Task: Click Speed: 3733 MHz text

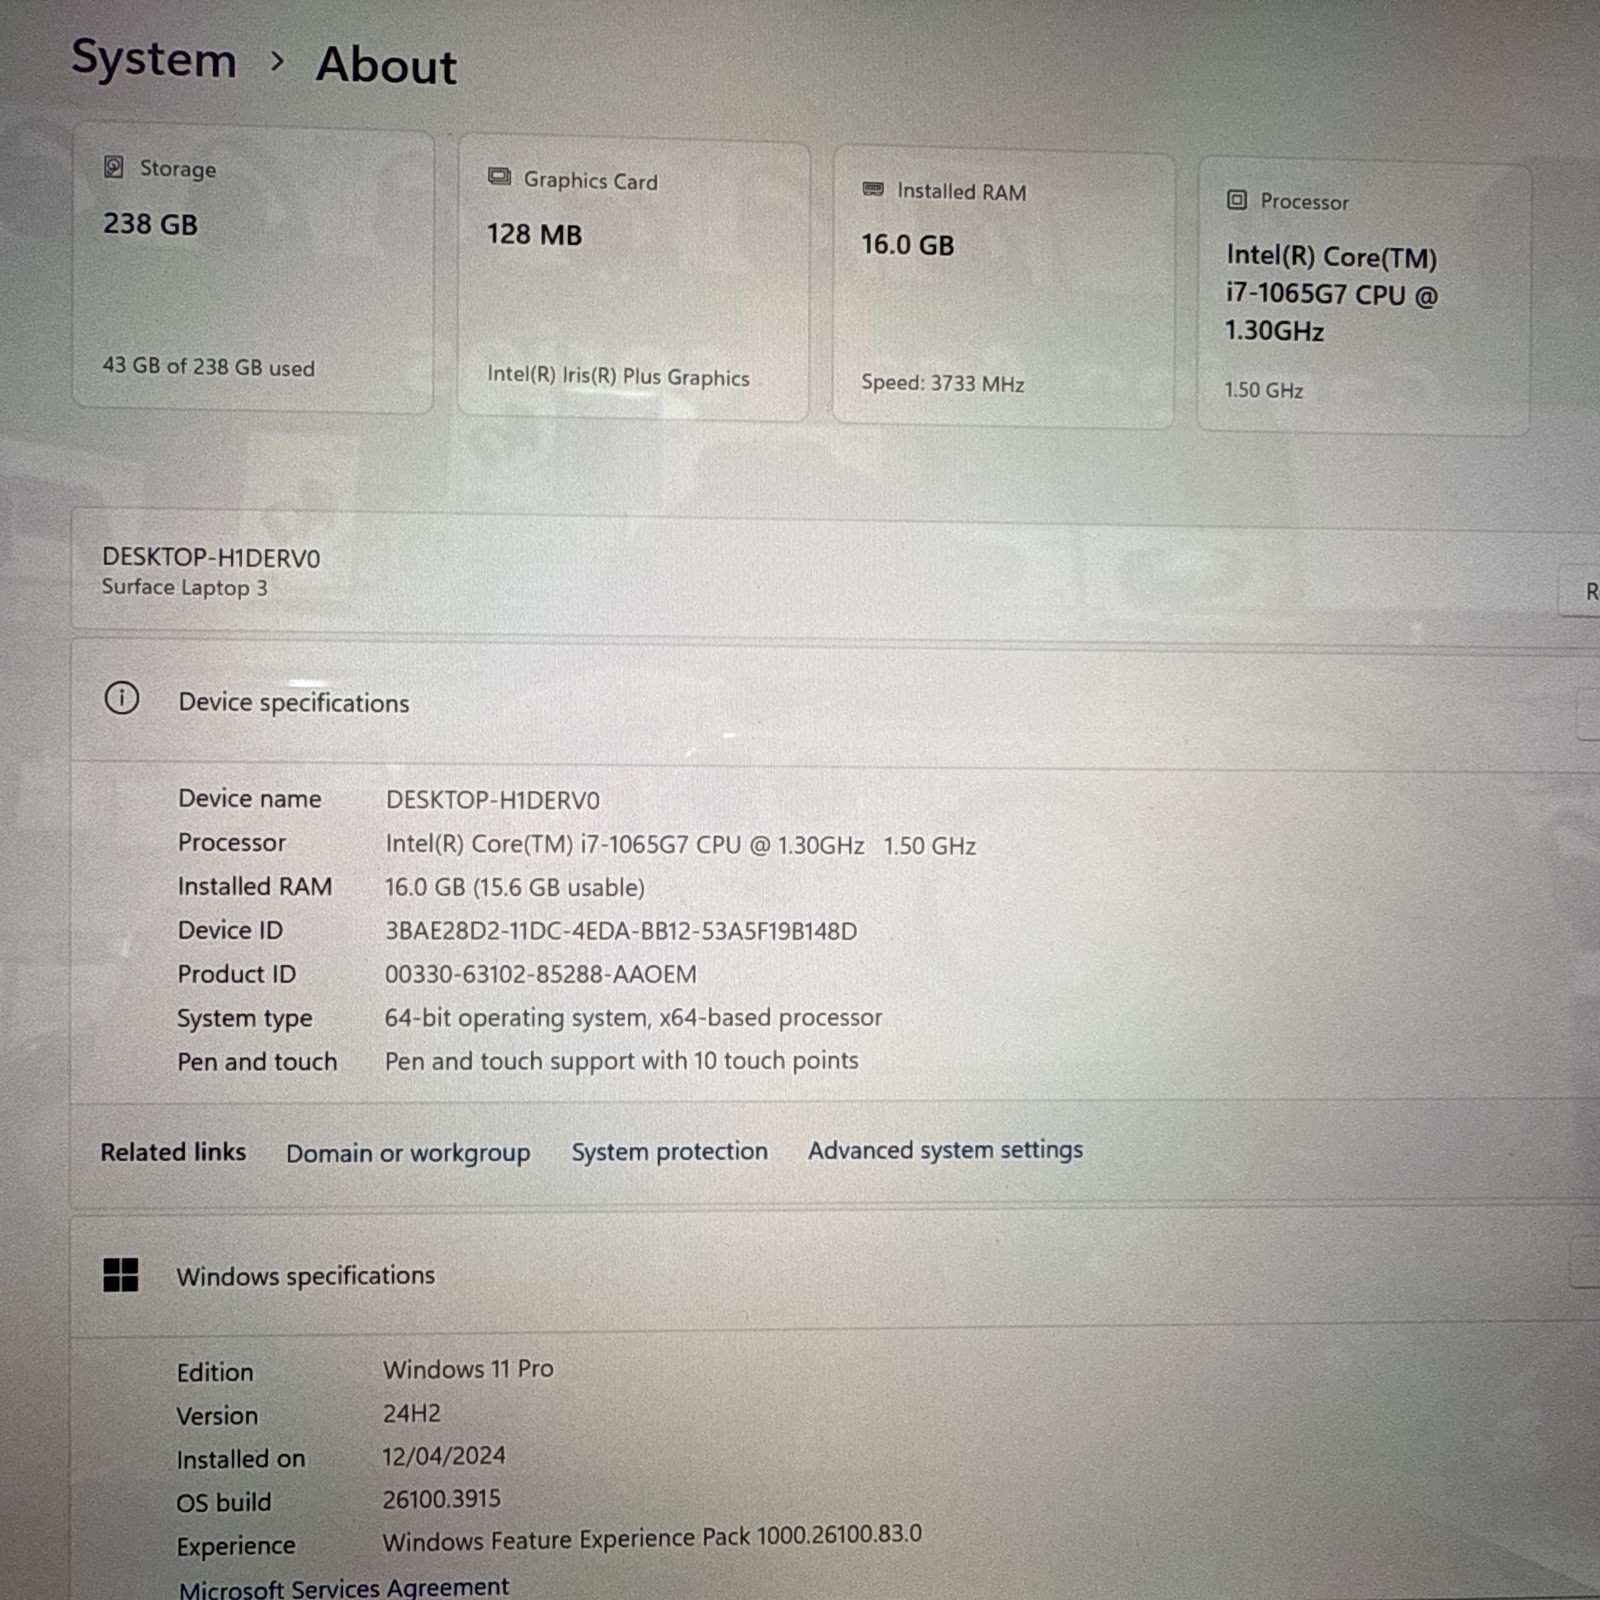Action: 943,383
